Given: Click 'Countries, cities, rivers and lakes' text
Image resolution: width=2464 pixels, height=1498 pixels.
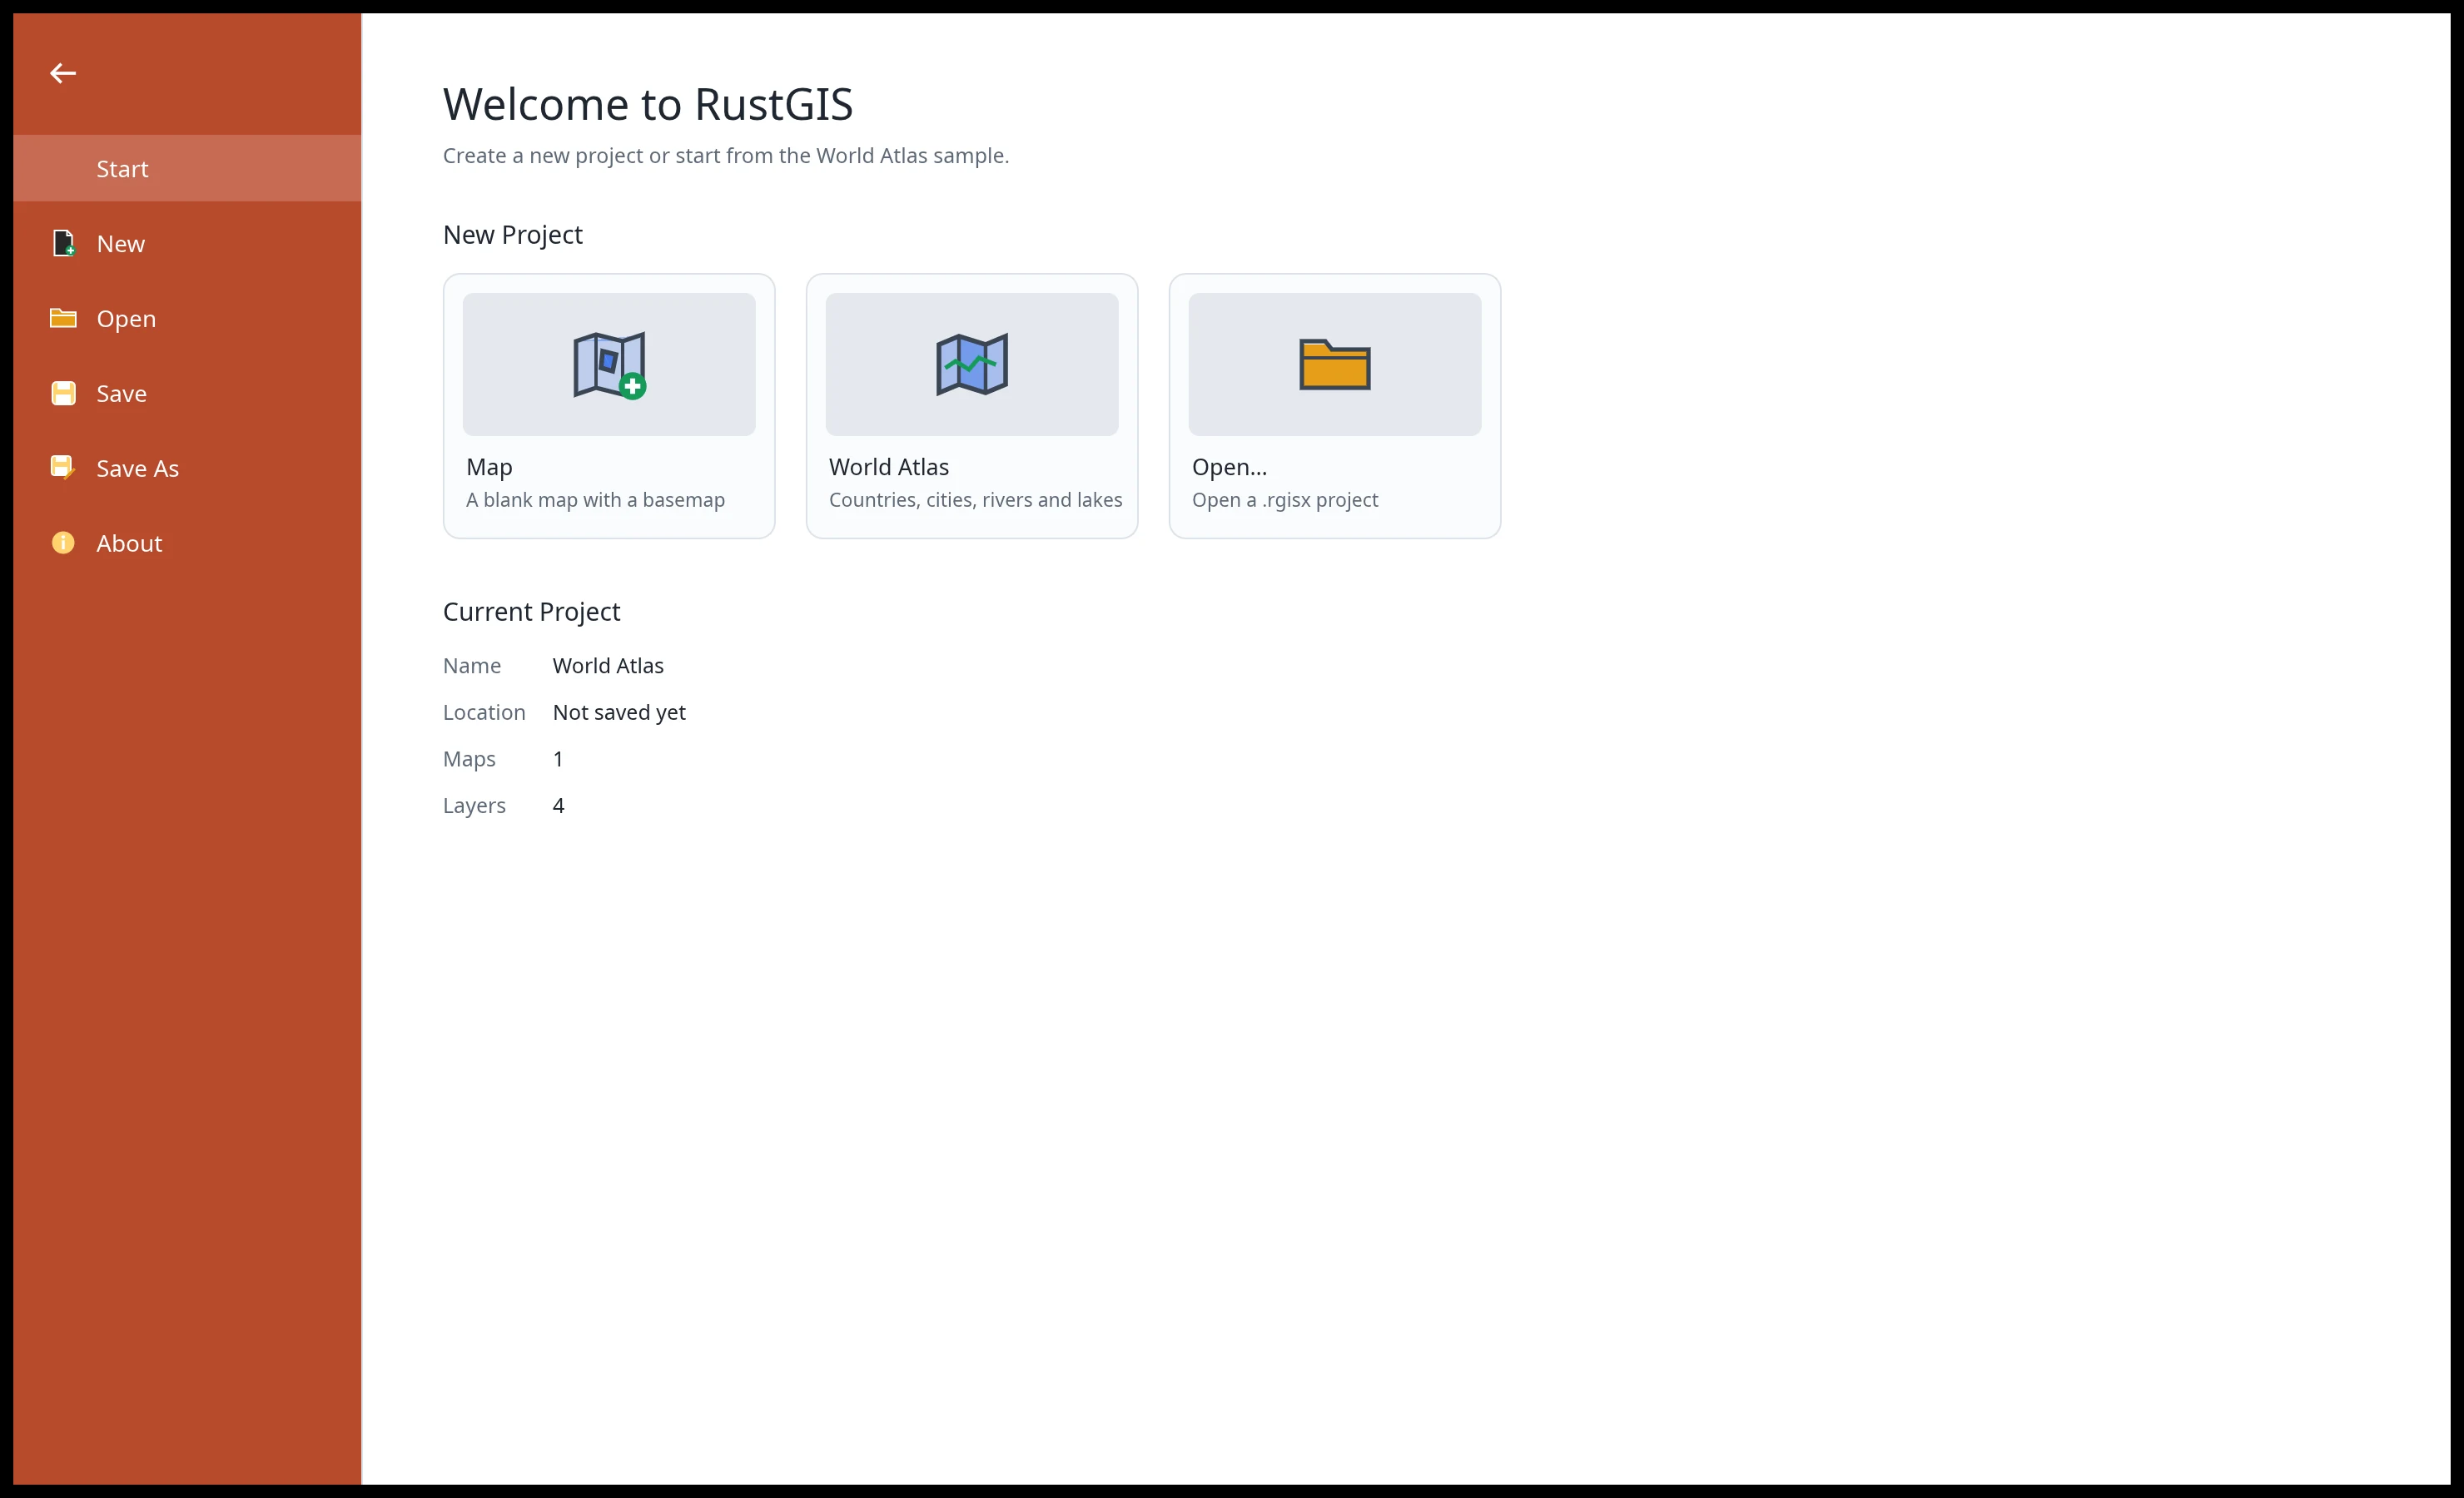Looking at the screenshot, I should click(975, 500).
